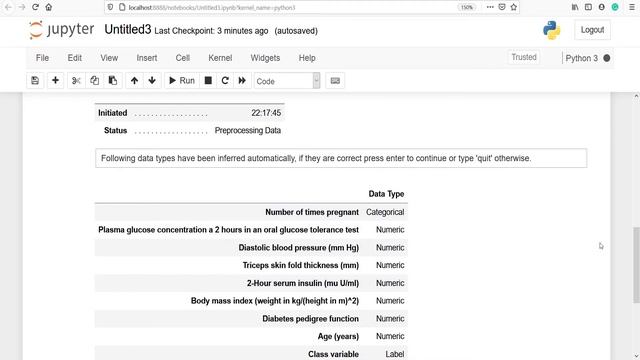Click the Python 3 kernel name

581,58
